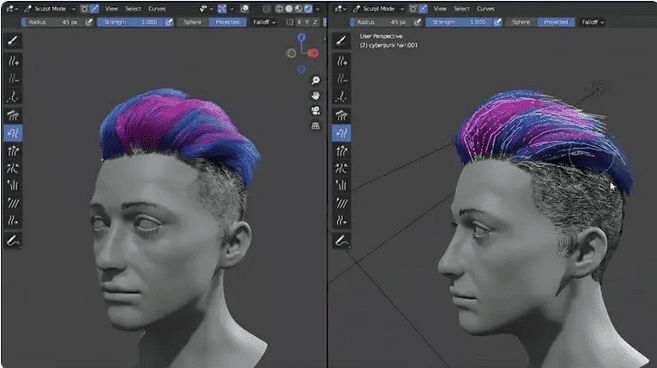Screen dimensions: 657x368
Task: Click the blue Z axis on navigation gizmo
Action: pos(301,38)
